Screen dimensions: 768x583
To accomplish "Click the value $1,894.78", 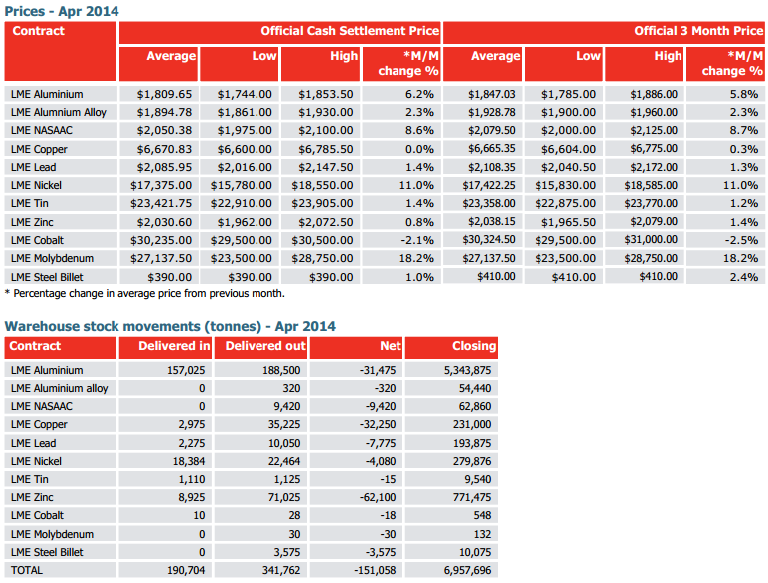I will pos(164,112).
